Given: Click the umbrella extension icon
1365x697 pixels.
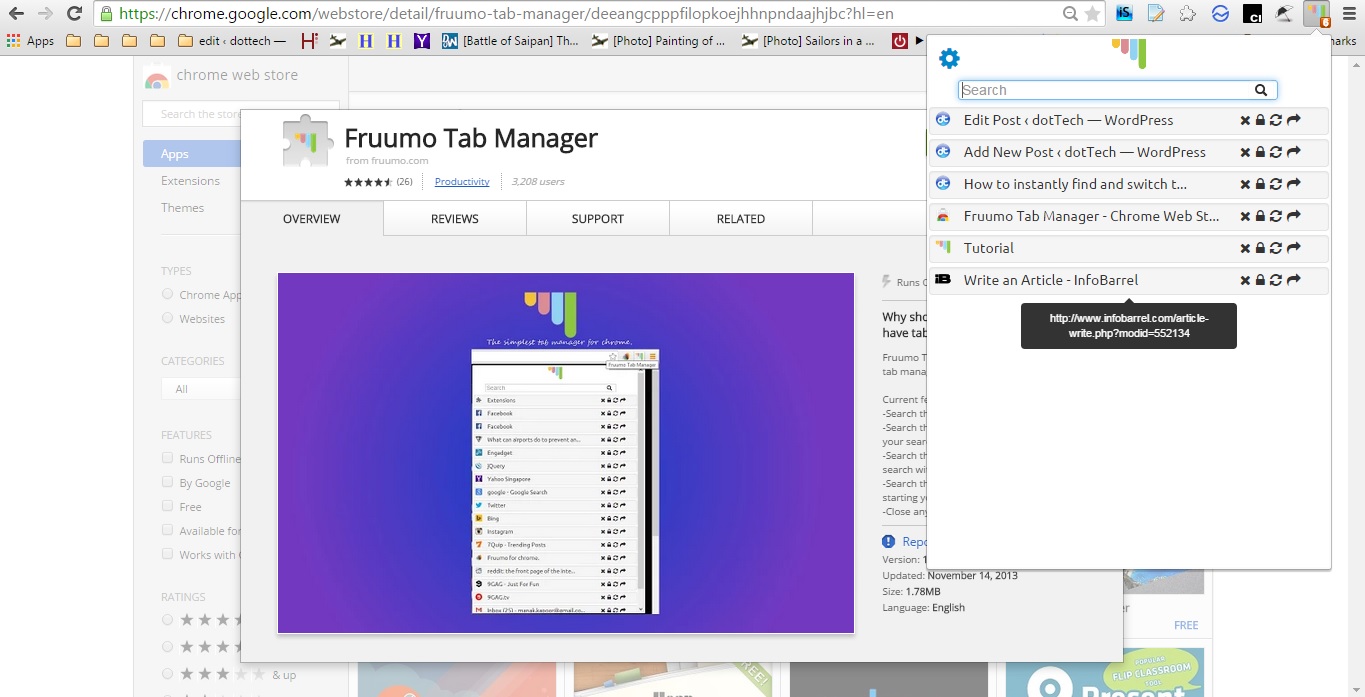Looking at the screenshot, I should pos(1284,14).
